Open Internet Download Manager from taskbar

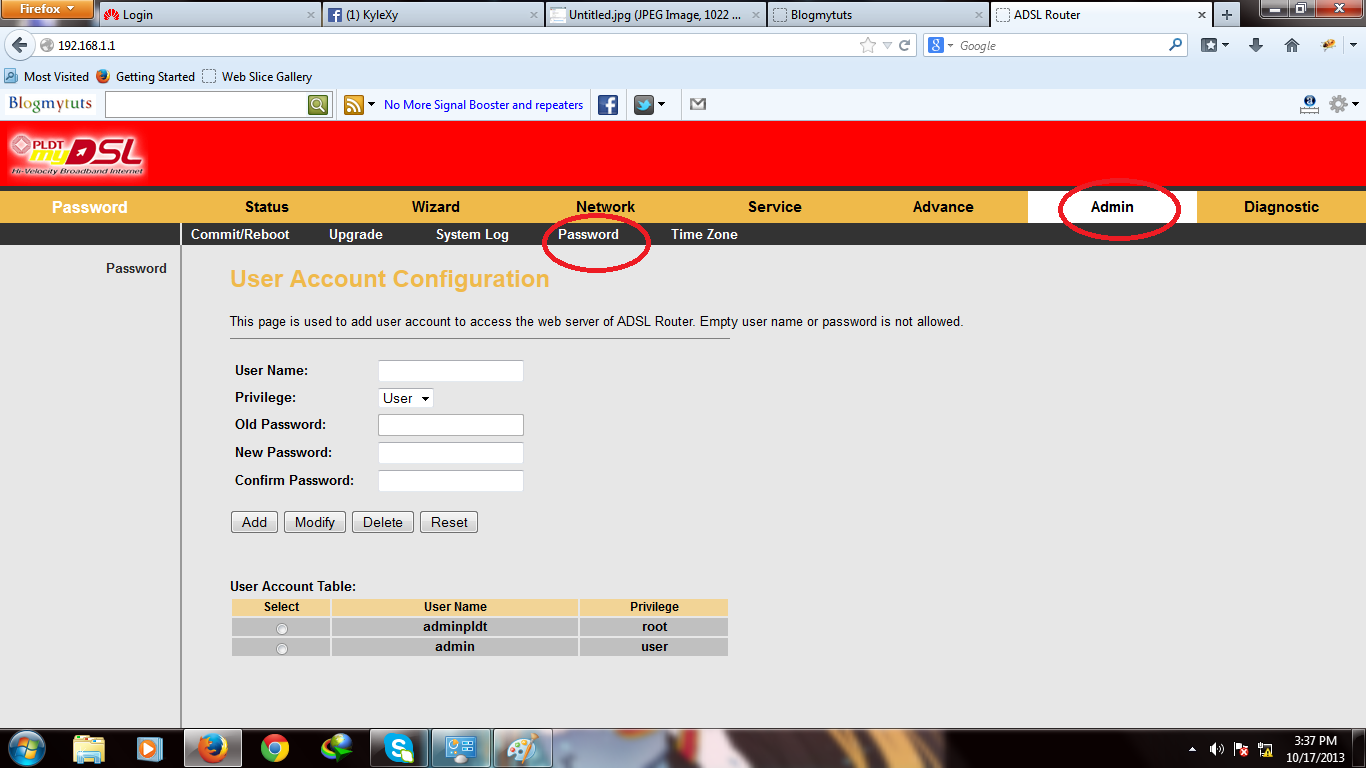coord(337,748)
